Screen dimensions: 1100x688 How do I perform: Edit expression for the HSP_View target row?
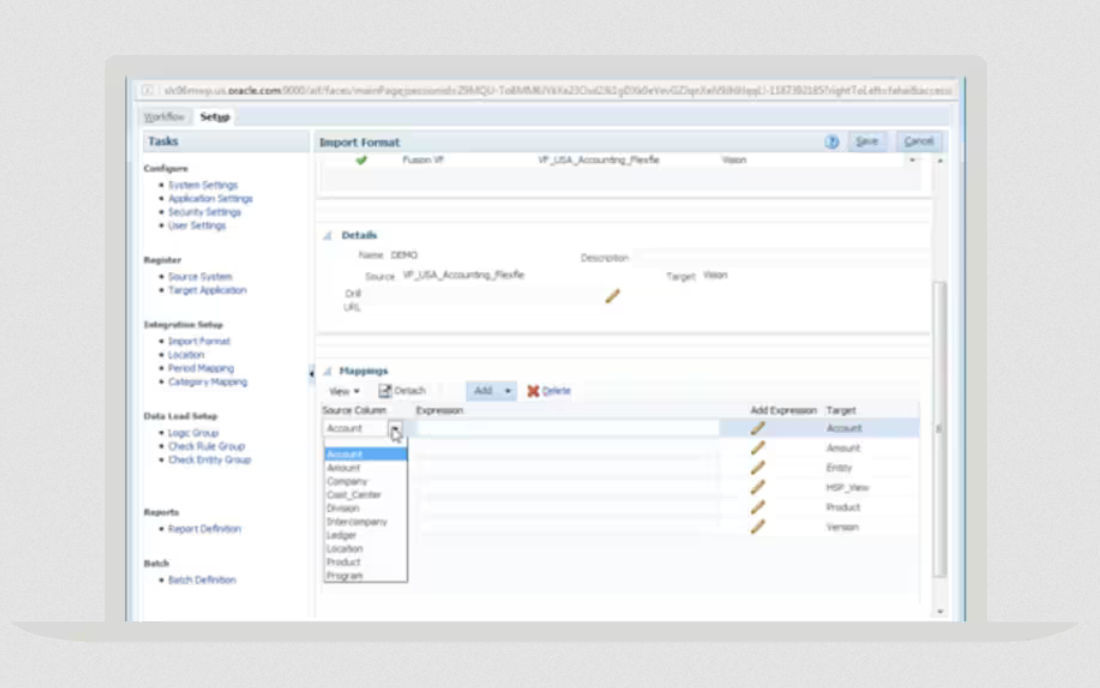[758, 487]
